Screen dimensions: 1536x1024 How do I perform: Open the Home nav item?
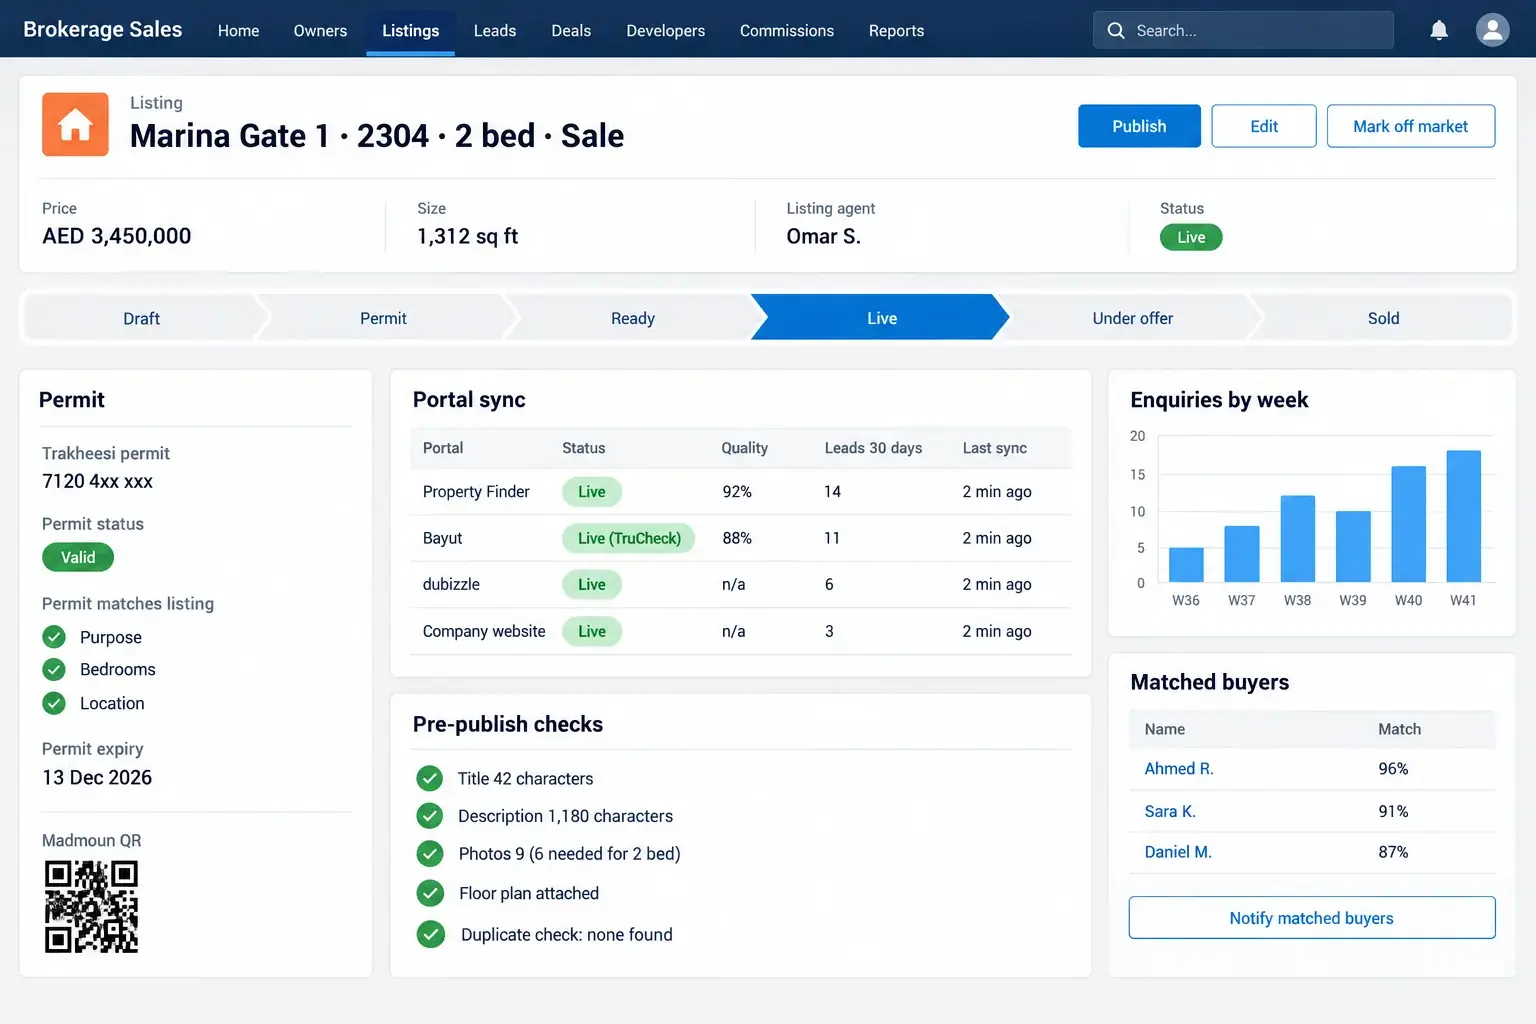tap(238, 31)
